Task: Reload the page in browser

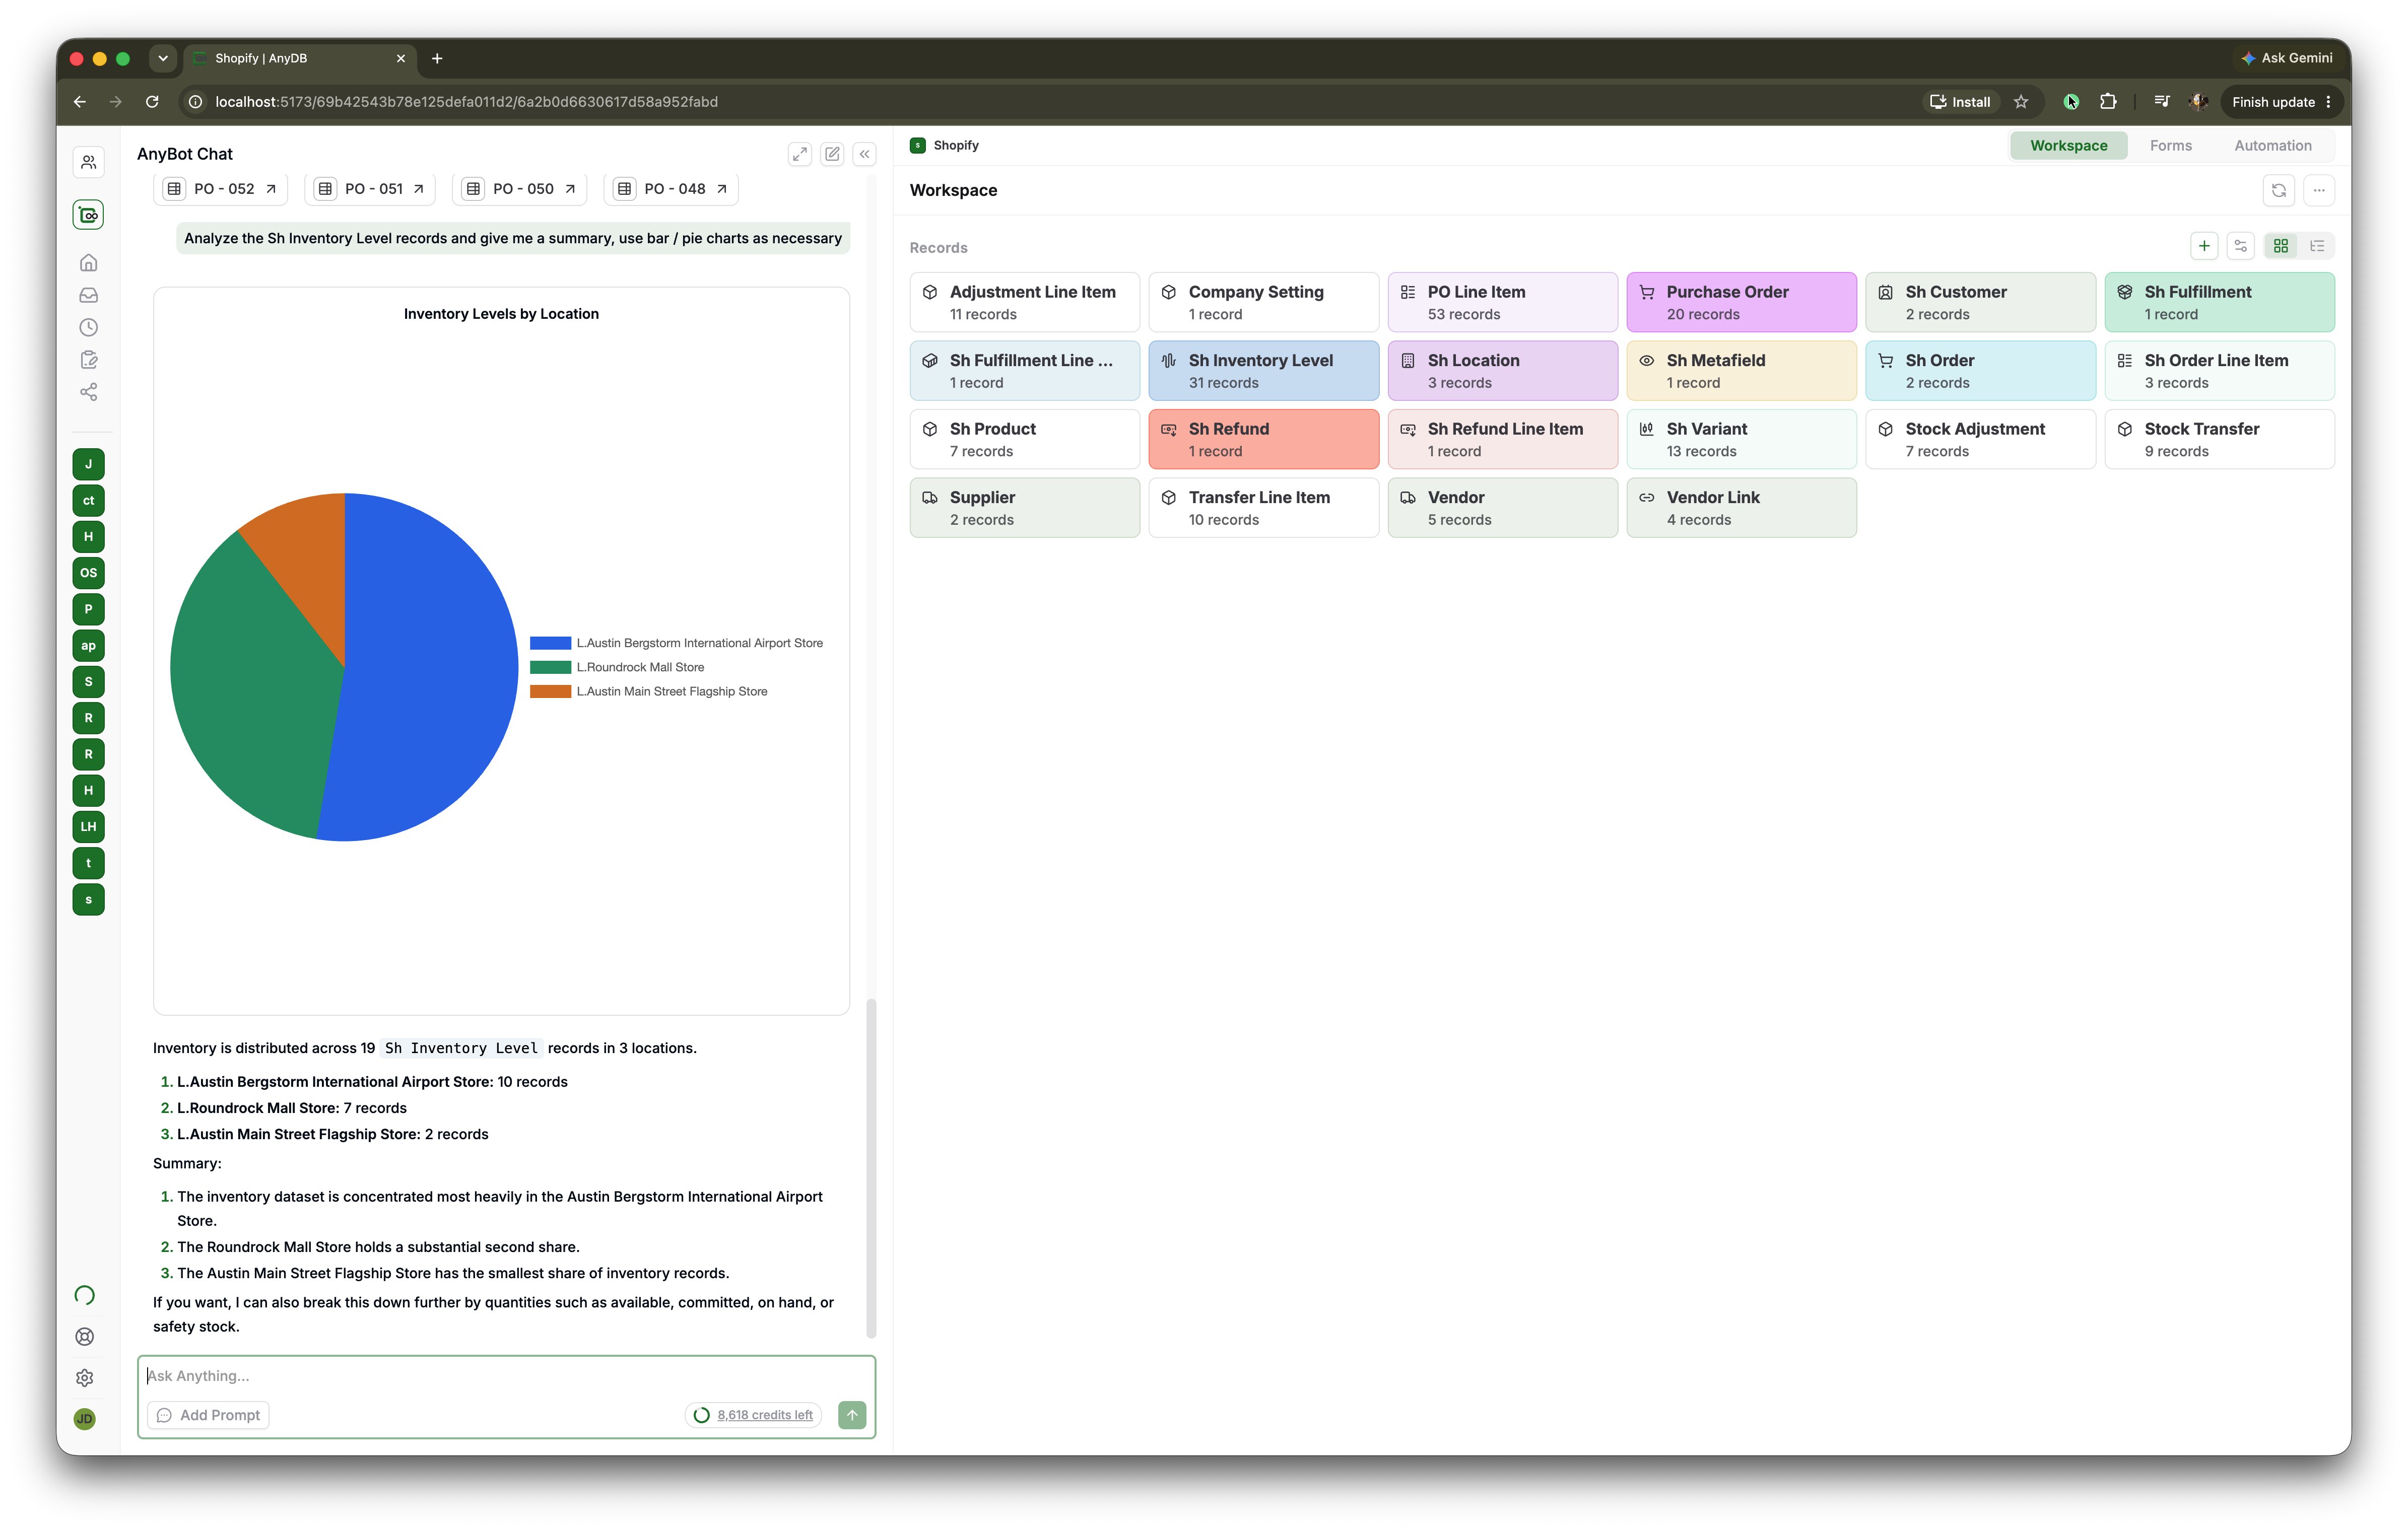Action: pyautogui.click(x=152, y=101)
